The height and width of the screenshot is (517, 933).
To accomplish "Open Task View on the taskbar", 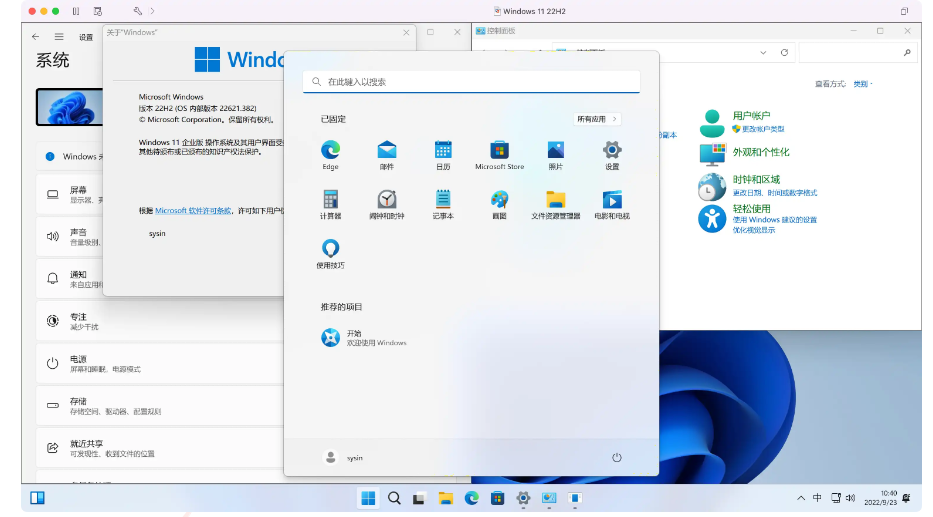I will [x=419, y=498].
